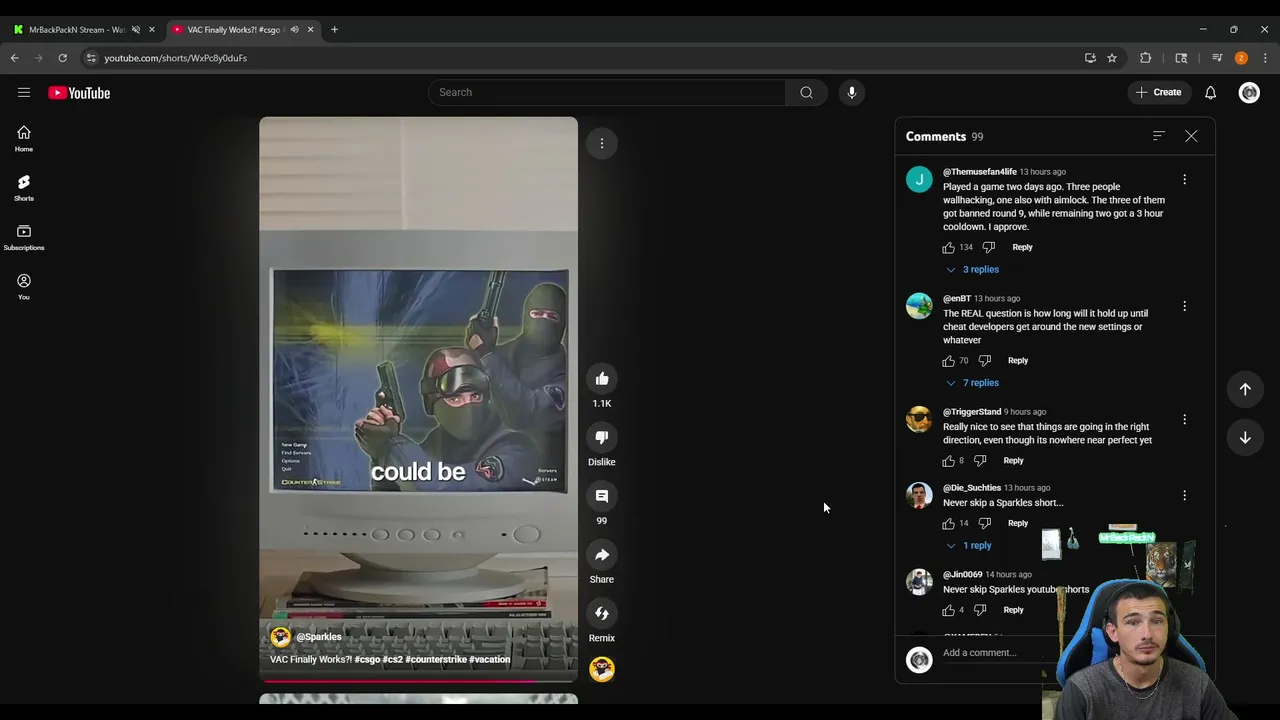This screenshot has width=1280, height=720.
Task: Seek on the short's red progress bar
Action: point(418,681)
